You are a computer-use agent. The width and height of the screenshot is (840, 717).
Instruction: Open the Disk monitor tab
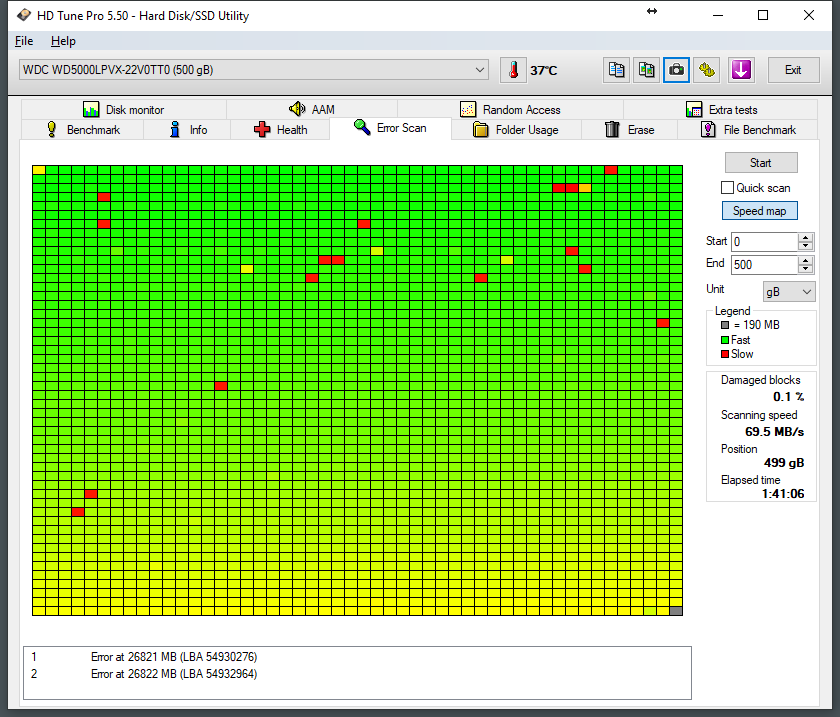(123, 110)
